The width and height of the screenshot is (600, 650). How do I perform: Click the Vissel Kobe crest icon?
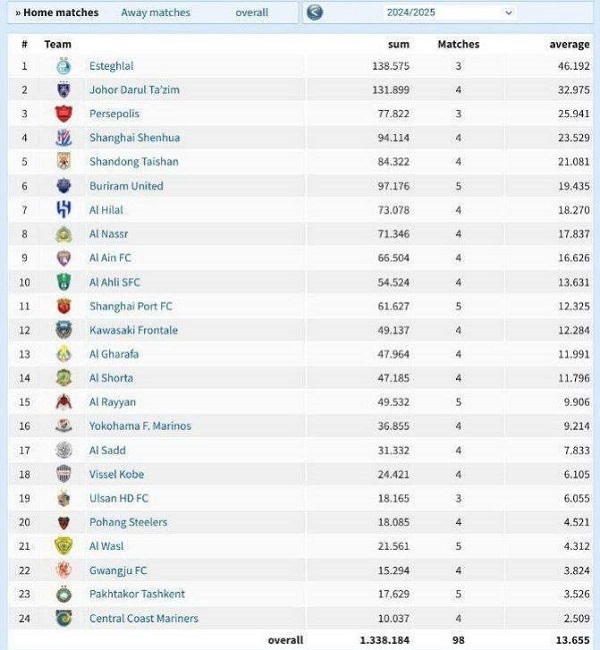click(x=64, y=474)
